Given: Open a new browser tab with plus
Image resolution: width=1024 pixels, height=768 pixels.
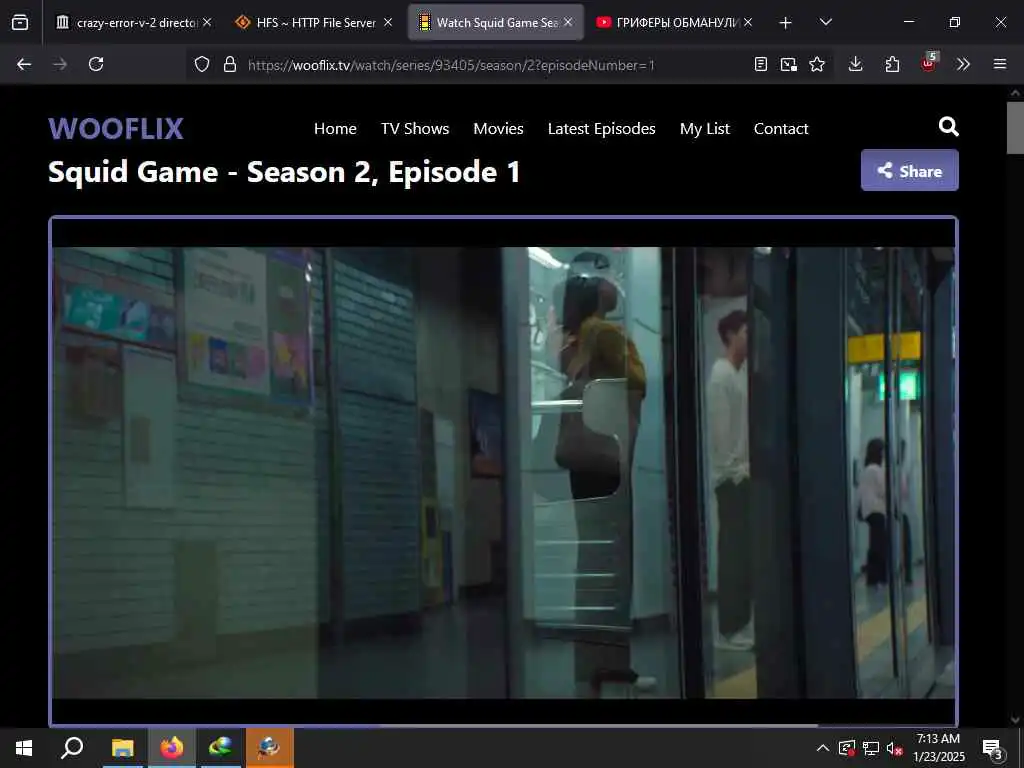Looking at the screenshot, I should pos(786,23).
